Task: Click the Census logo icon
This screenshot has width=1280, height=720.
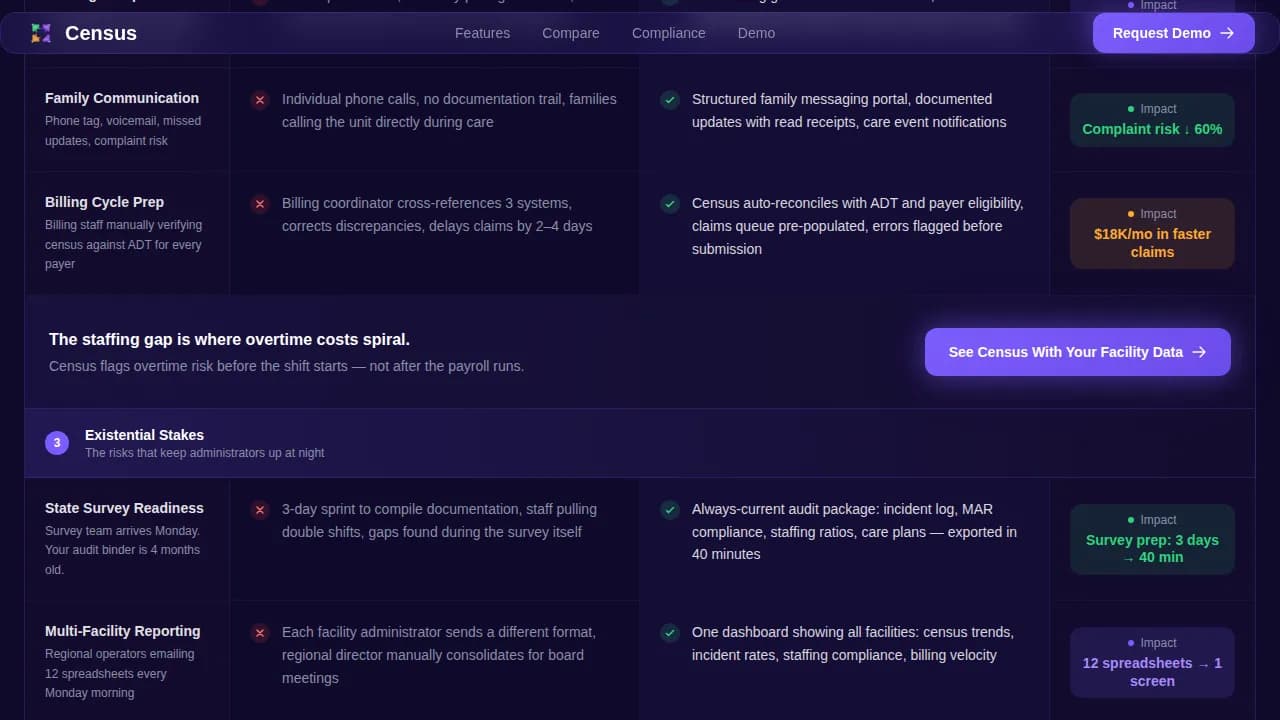Action: (x=41, y=33)
